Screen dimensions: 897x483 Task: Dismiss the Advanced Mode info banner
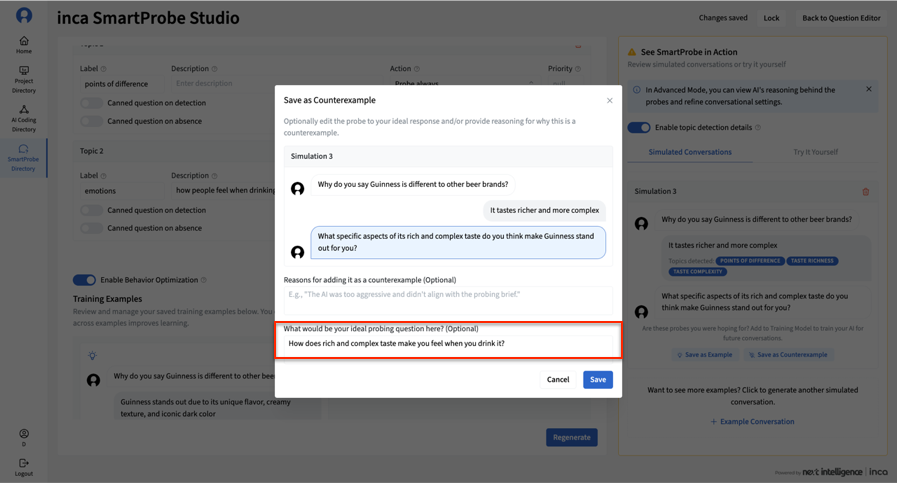pyautogui.click(x=868, y=89)
